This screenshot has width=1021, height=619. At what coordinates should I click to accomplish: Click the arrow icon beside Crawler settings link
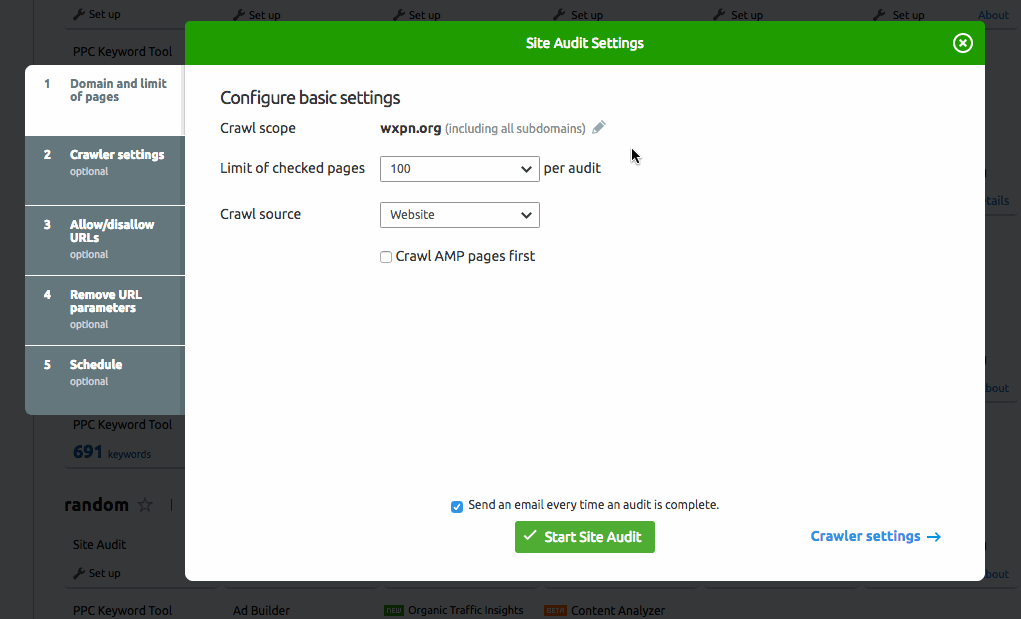tap(933, 537)
